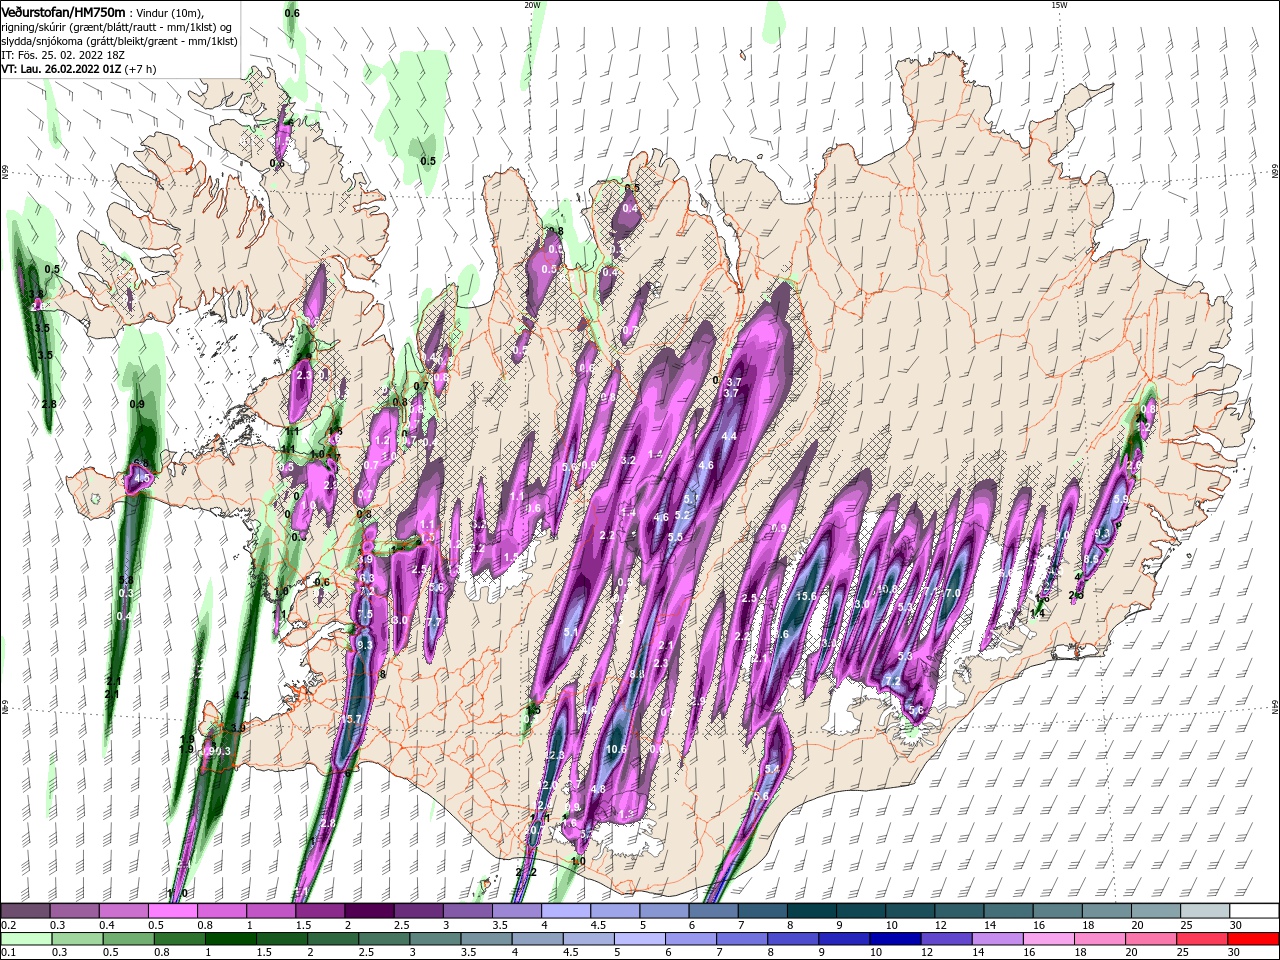The width and height of the screenshot is (1280, 960).
Task: Pick the lavender 14 swatch in lower legend
Action: (x=998, y=940)
